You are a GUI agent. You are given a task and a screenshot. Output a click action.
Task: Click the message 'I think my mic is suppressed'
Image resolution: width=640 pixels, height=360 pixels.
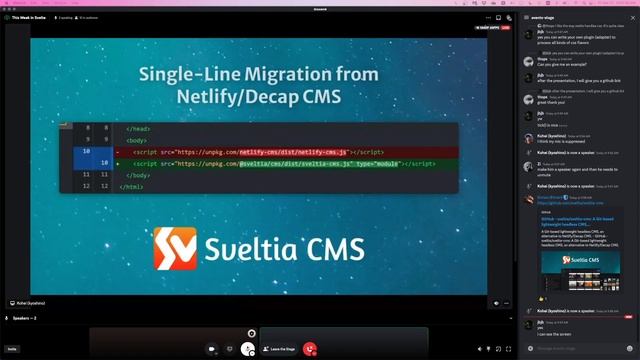point(561,141)
